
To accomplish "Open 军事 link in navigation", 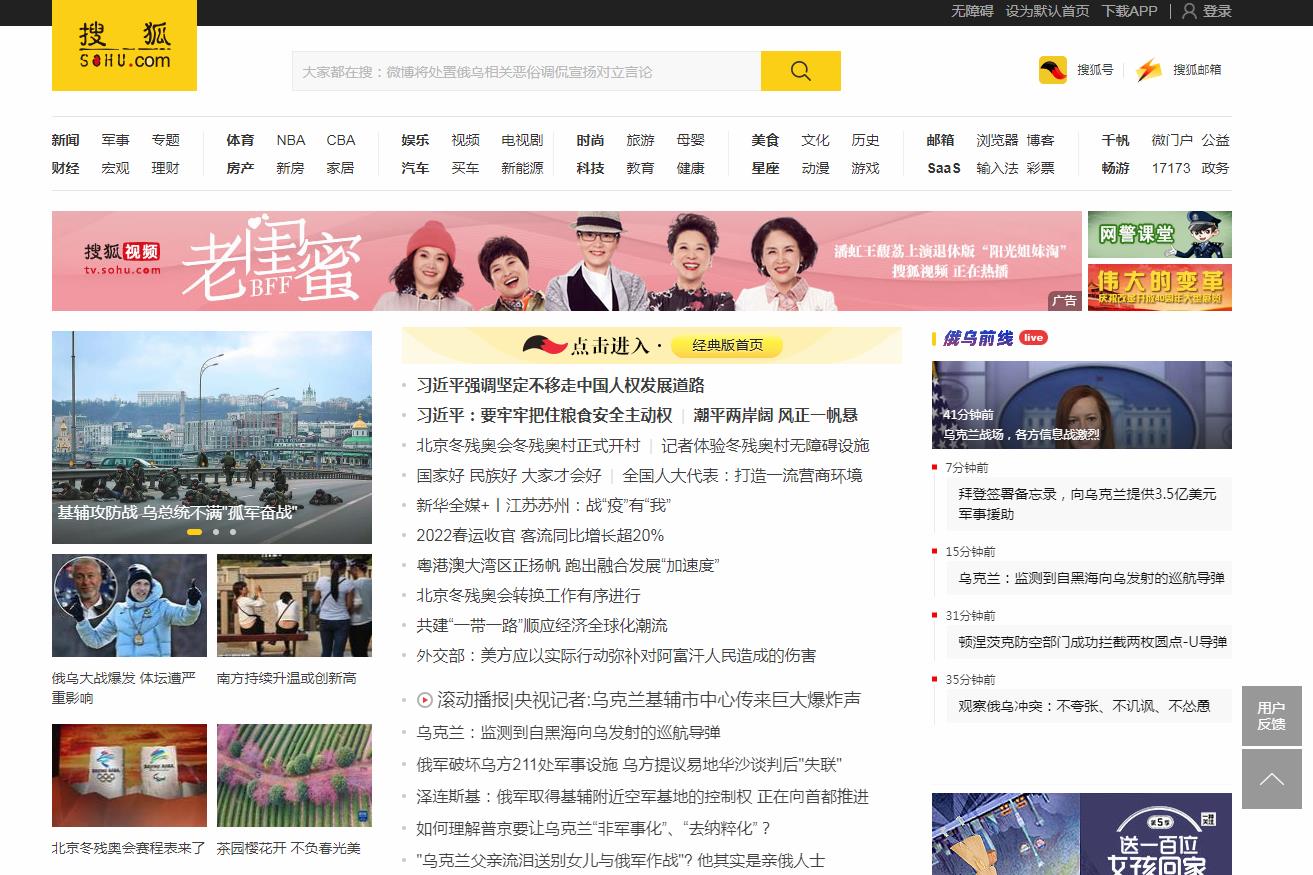I will click(x=115, y=140).
